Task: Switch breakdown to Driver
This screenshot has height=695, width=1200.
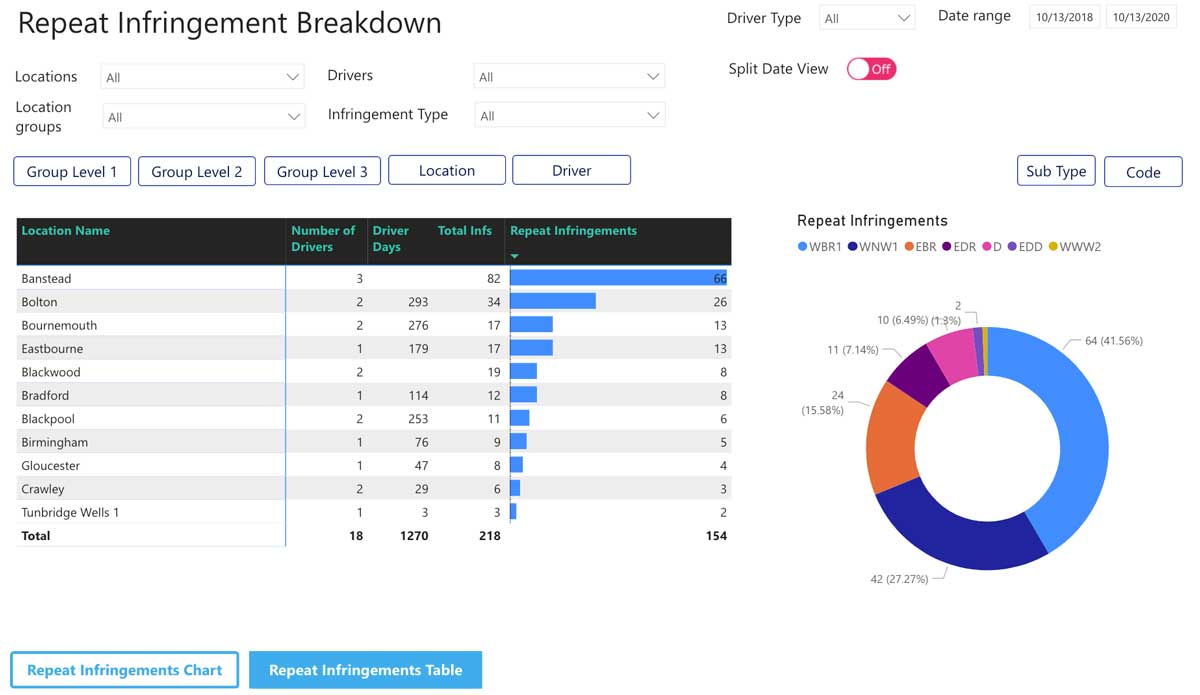Action: [572, 170]
